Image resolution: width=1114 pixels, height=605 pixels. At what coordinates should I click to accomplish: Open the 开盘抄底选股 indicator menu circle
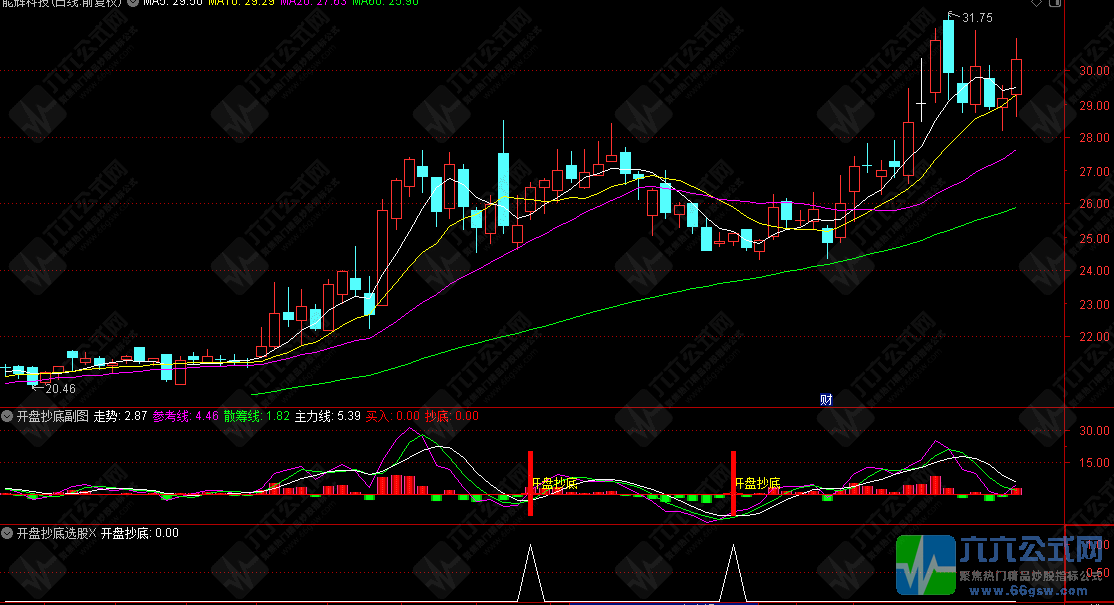click(7, 533)
